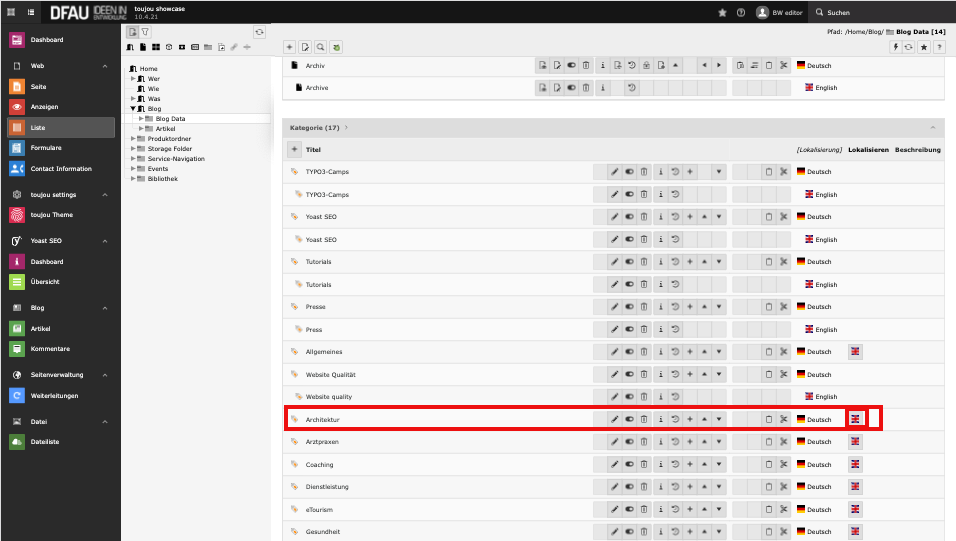The width and height of the screenshot is (956, 541).
Task: Toggle visibility of the Dienstleistung category
Action: pos(630,487)
